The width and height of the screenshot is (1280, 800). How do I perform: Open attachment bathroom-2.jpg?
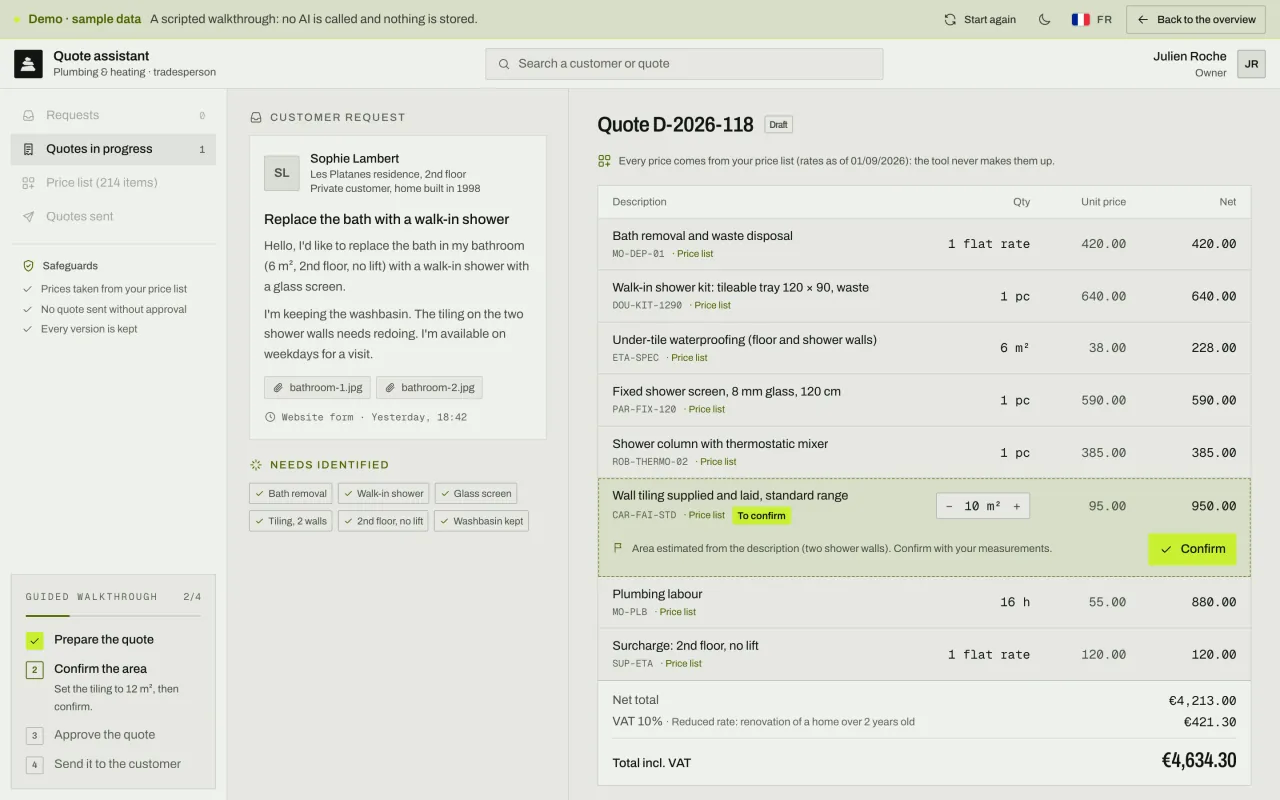point(429,387)
